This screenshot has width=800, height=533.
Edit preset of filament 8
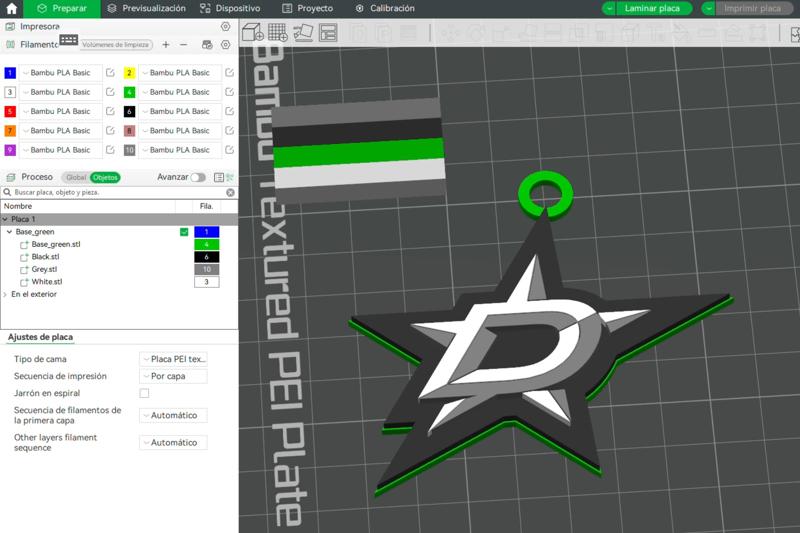tap(230, 131)
